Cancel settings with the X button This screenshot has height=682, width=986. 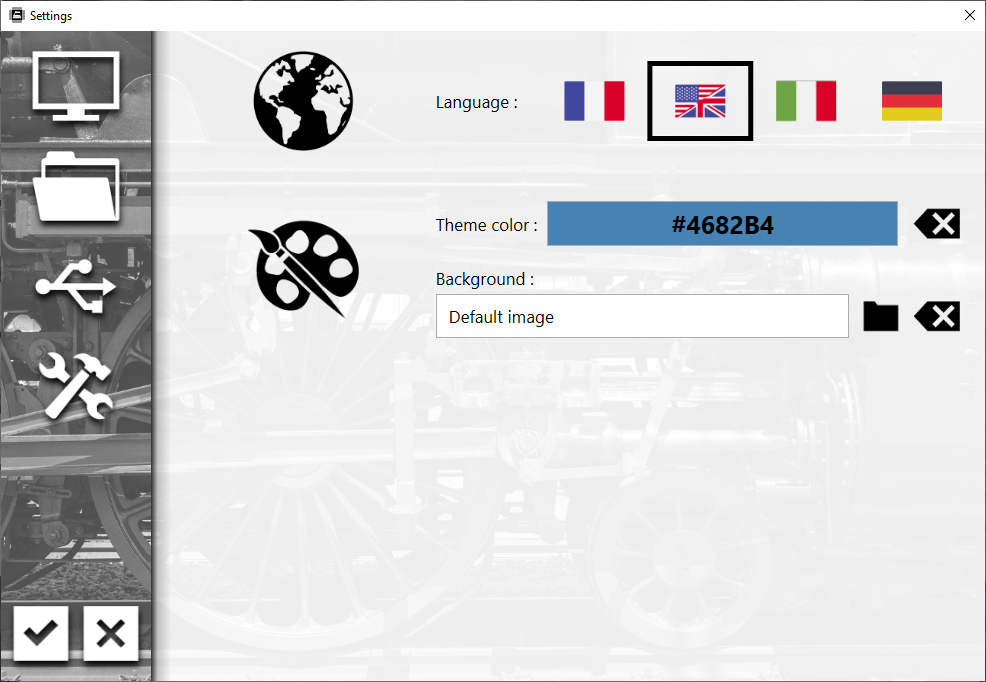tap(111, 634)
